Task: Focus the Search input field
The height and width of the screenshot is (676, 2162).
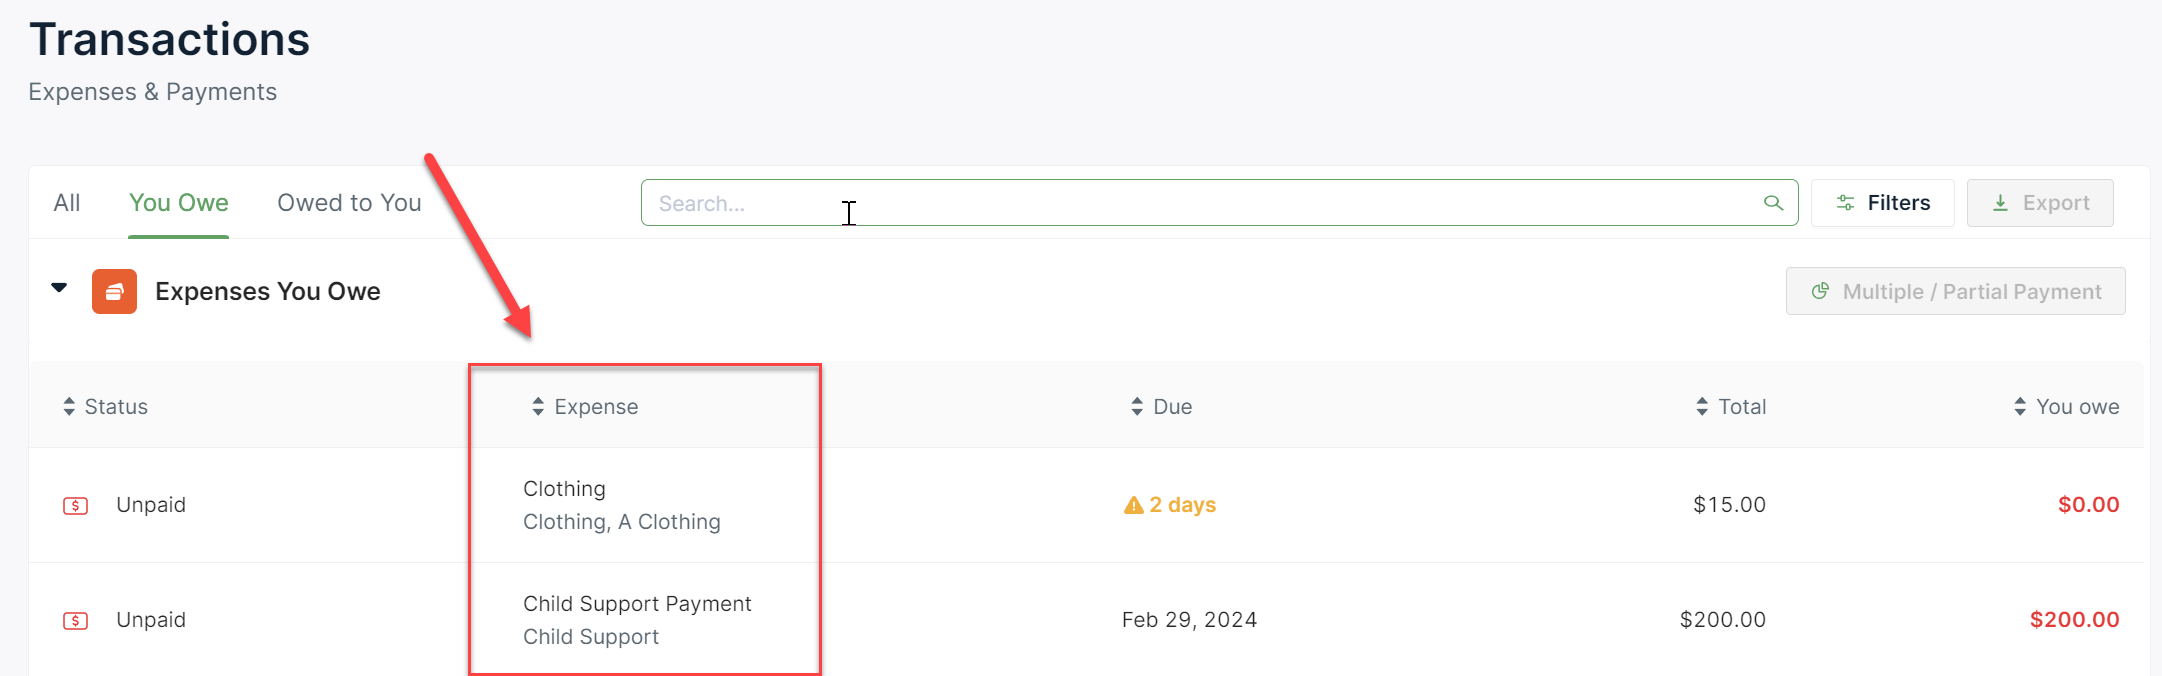Action: [x=1200, y=203]
